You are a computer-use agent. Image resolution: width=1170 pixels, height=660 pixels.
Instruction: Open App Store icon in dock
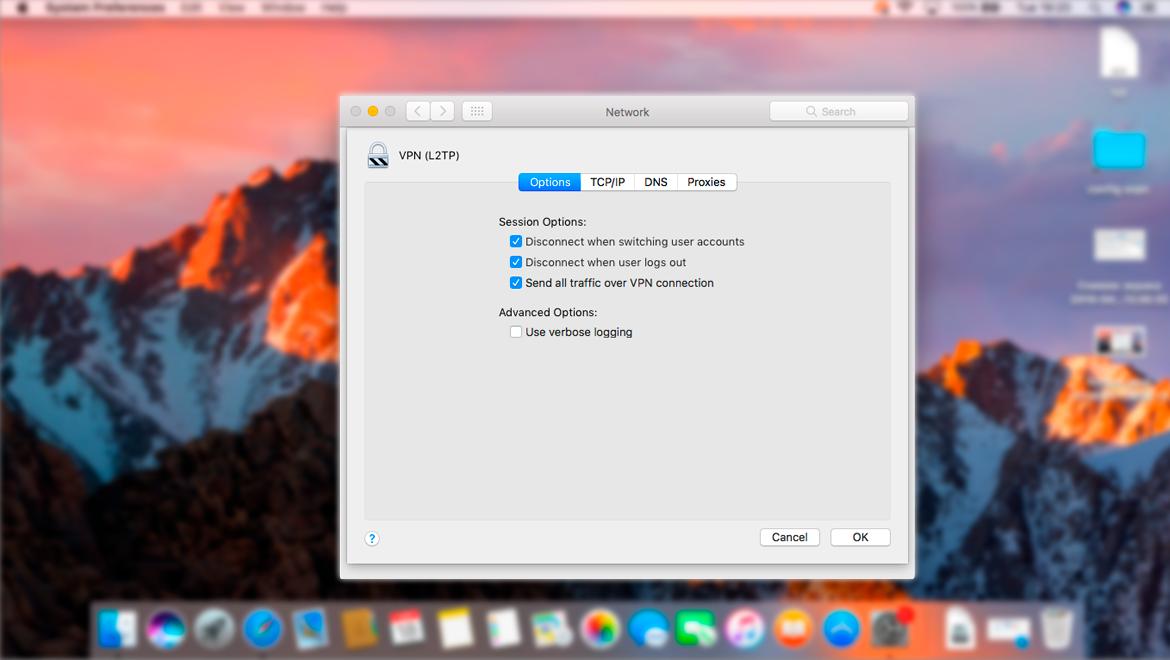[x=842, y=629]
